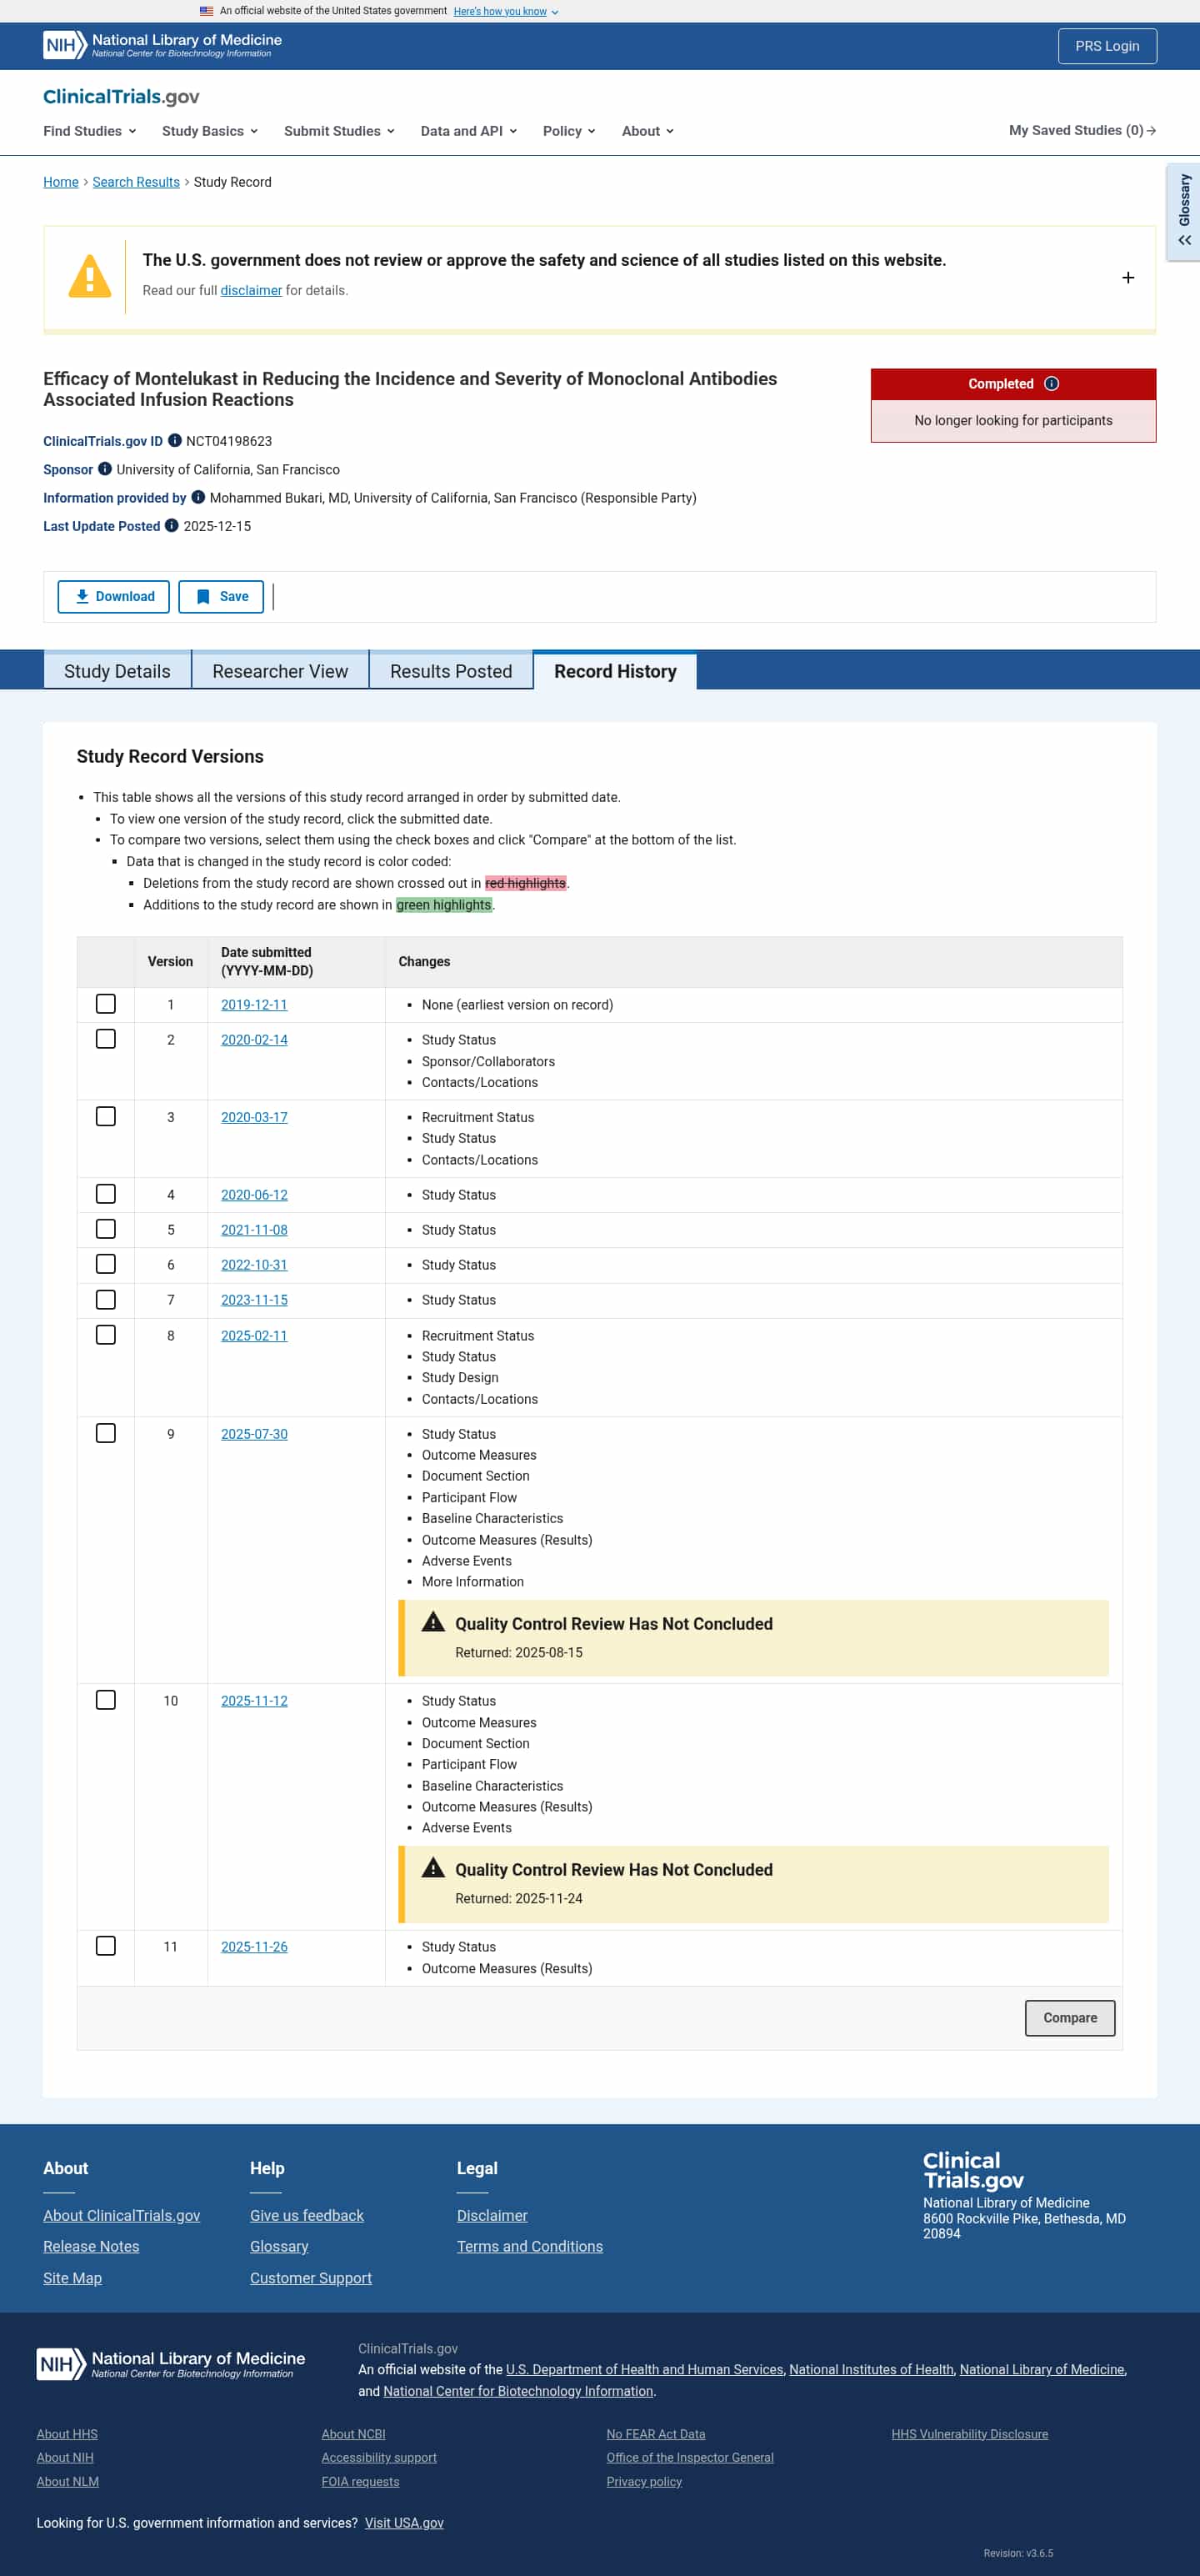
Task: Expand Here's how you know dropdown
Action: point(506,12)
